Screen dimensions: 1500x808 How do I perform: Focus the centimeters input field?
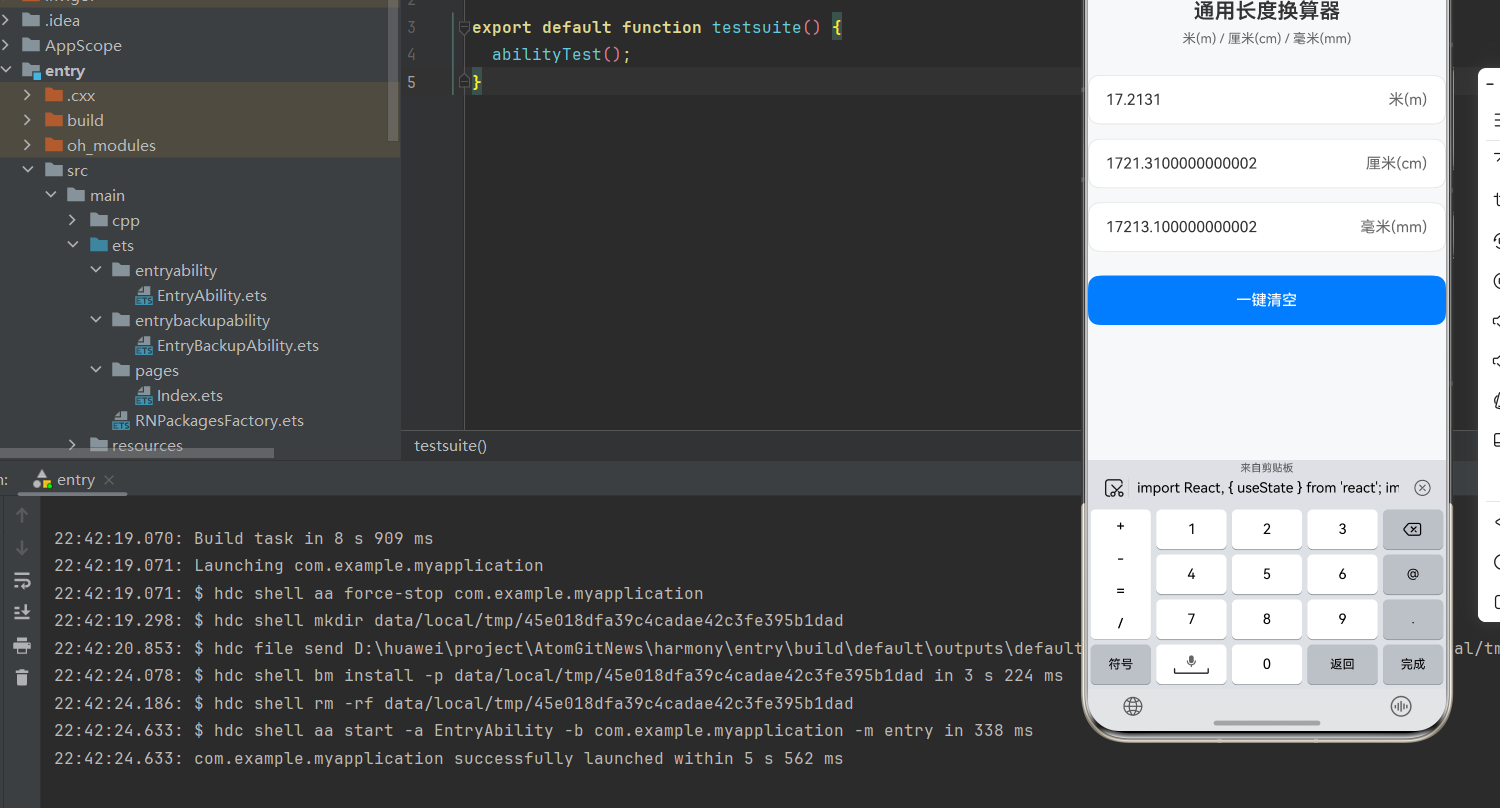(1266, 163)
